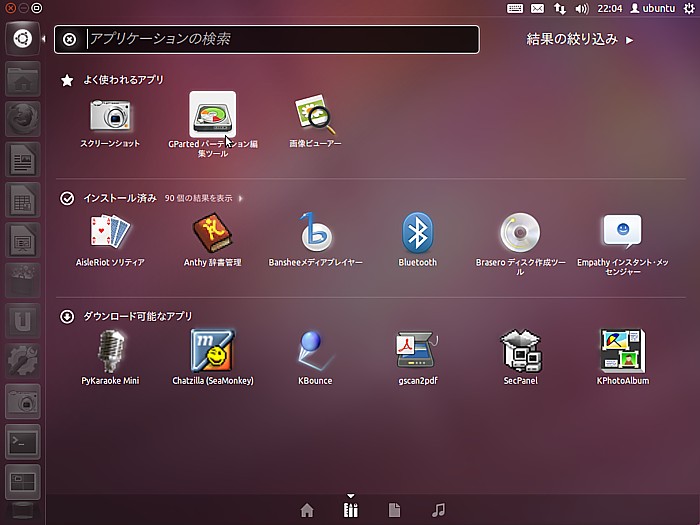Open Ubuntu One from launcher
Screen dimensions: 700x525
pyautogui.click(x=23, y=321)
